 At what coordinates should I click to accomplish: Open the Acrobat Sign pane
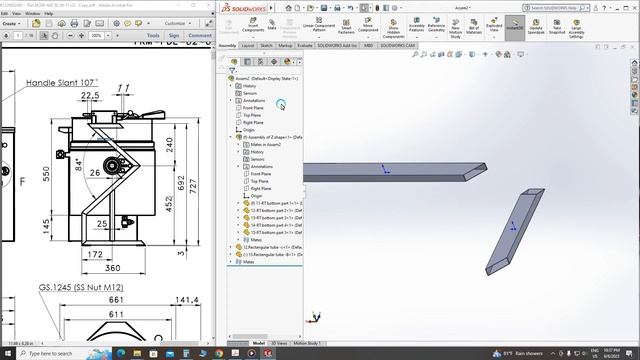(174, 36)
